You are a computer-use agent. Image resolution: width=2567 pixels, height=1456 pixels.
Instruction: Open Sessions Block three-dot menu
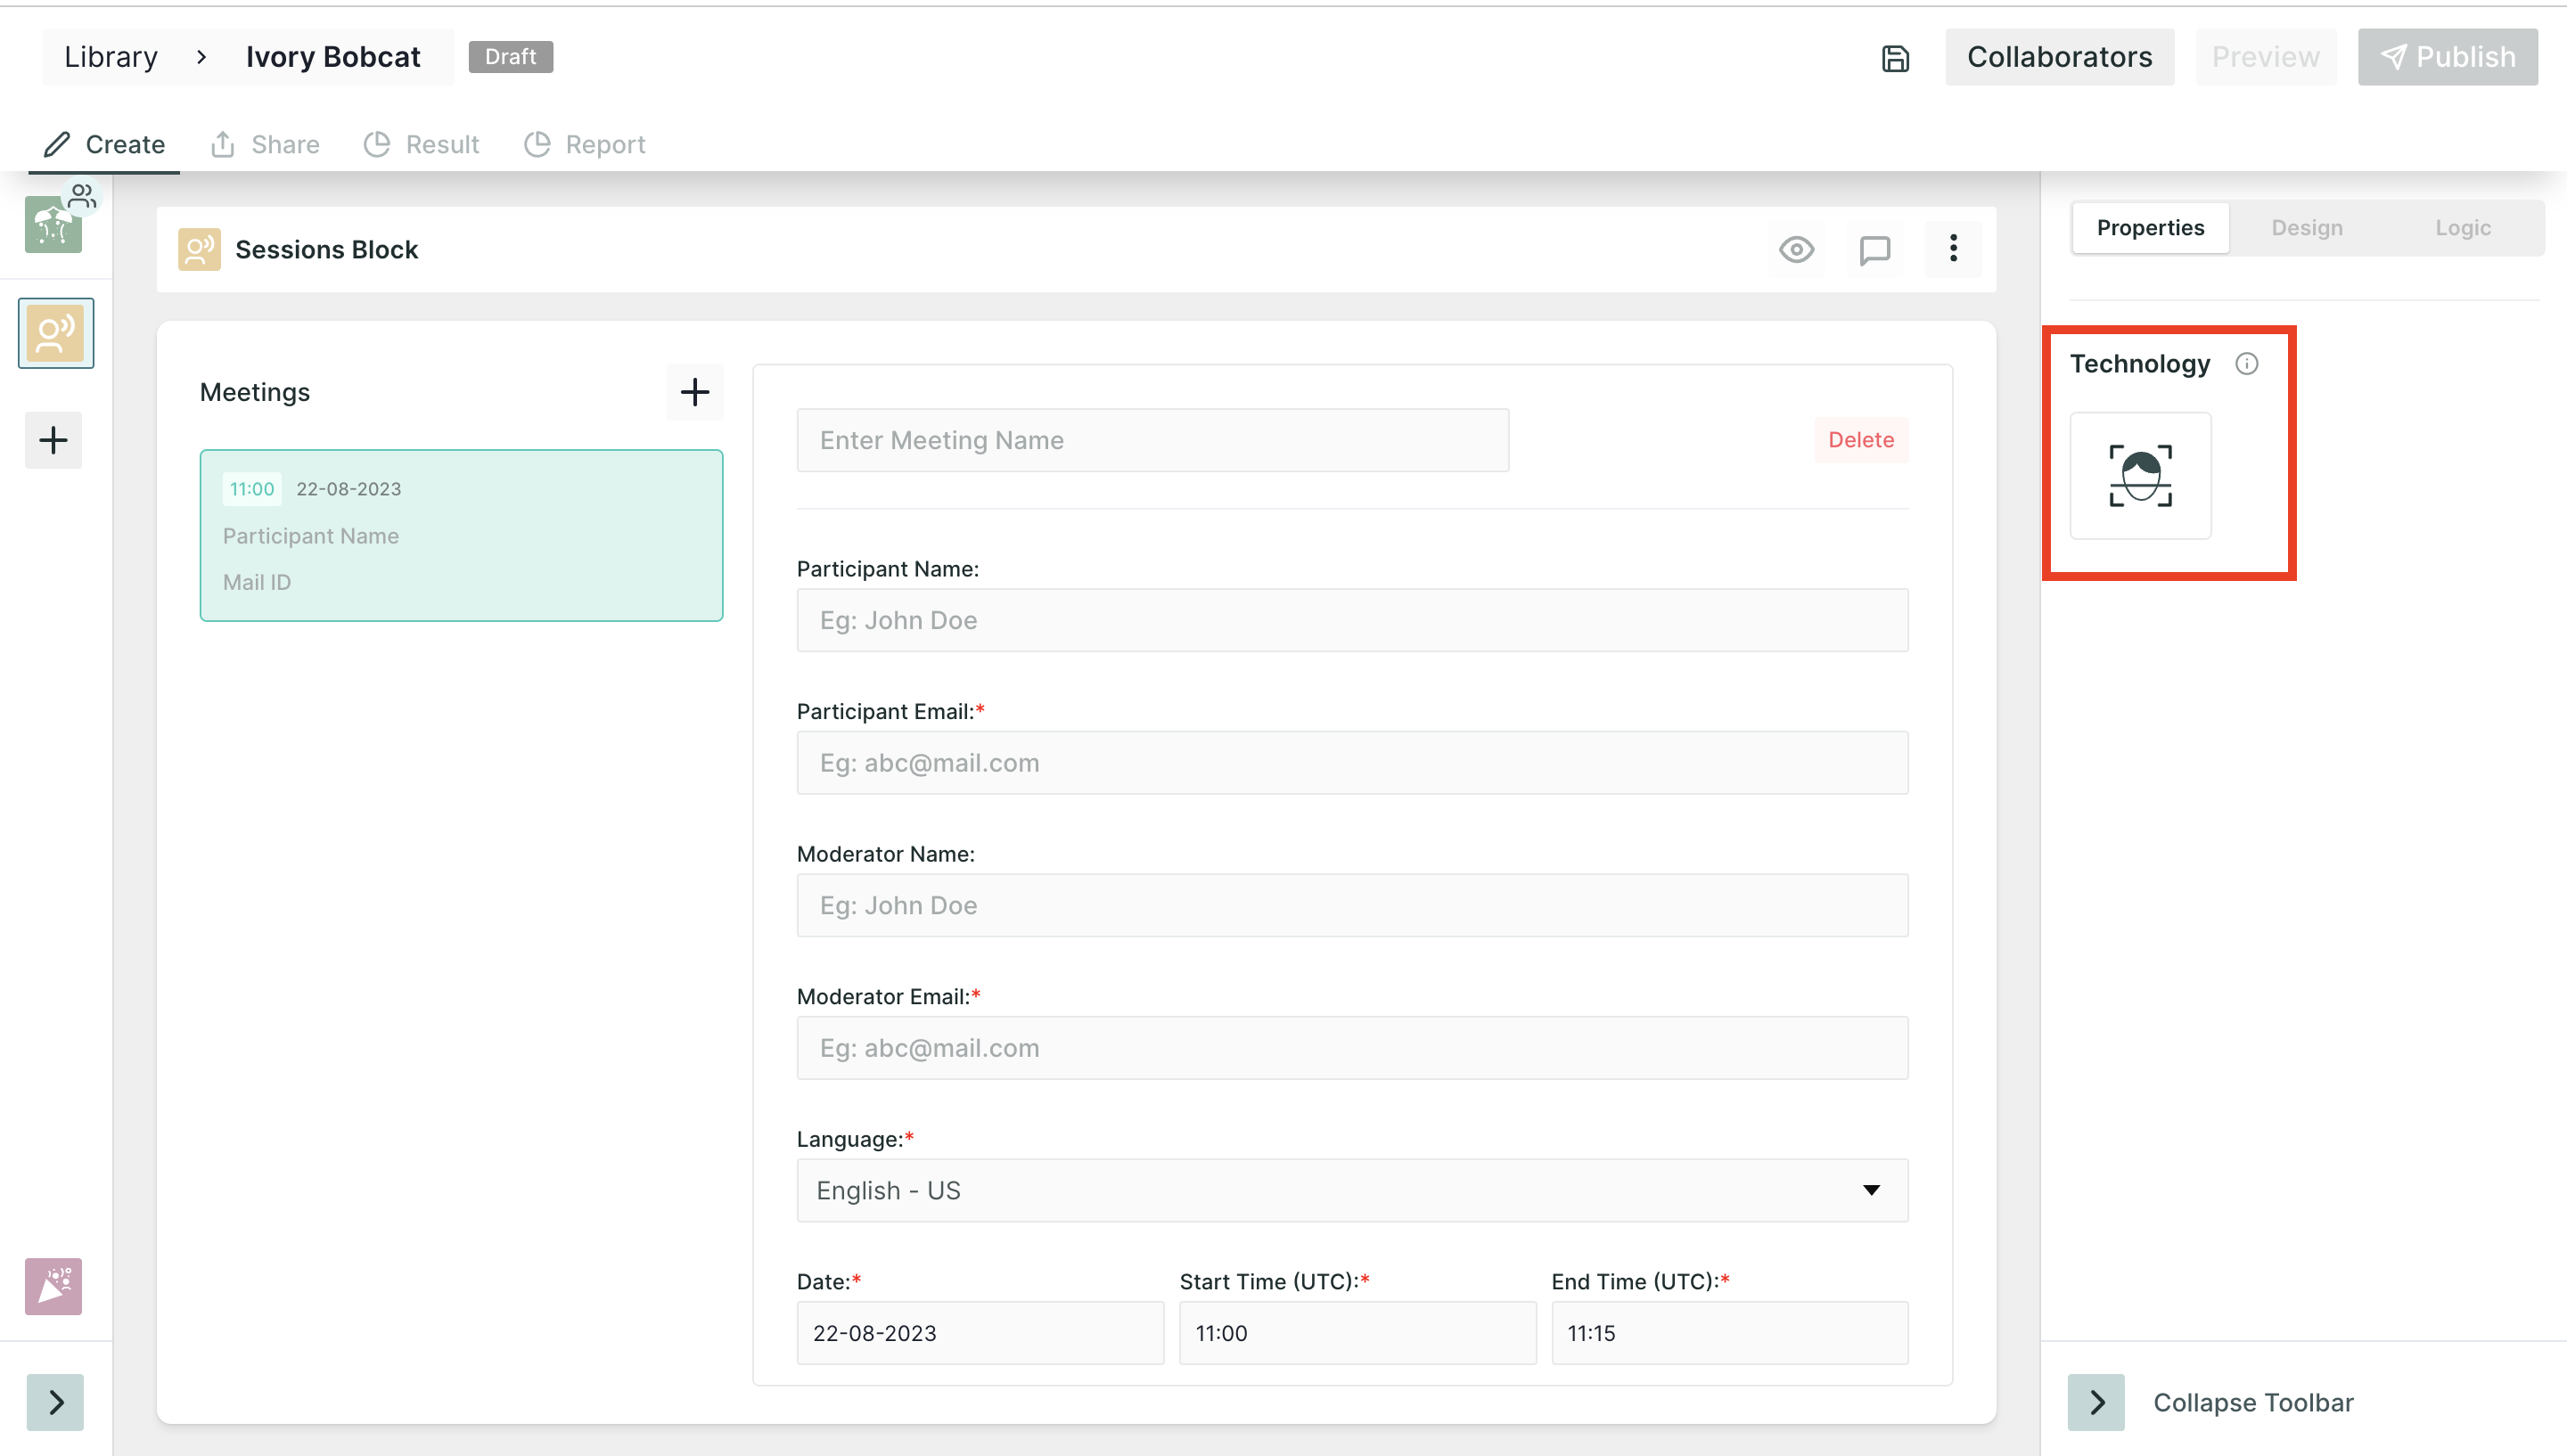(1952, 249)
